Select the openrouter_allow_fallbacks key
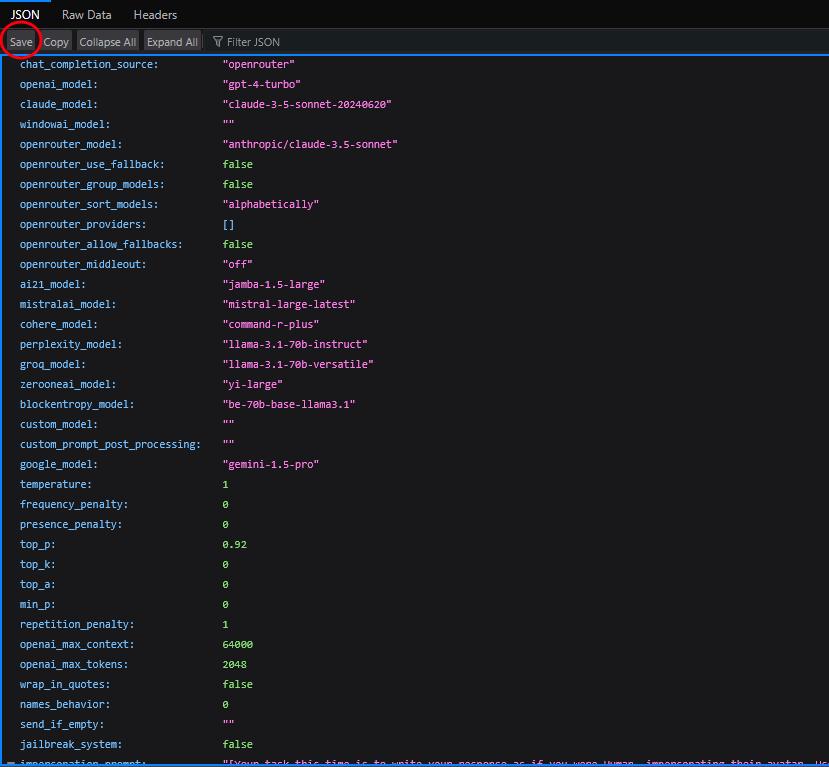The image size is (829, 767). click(101, 245)
